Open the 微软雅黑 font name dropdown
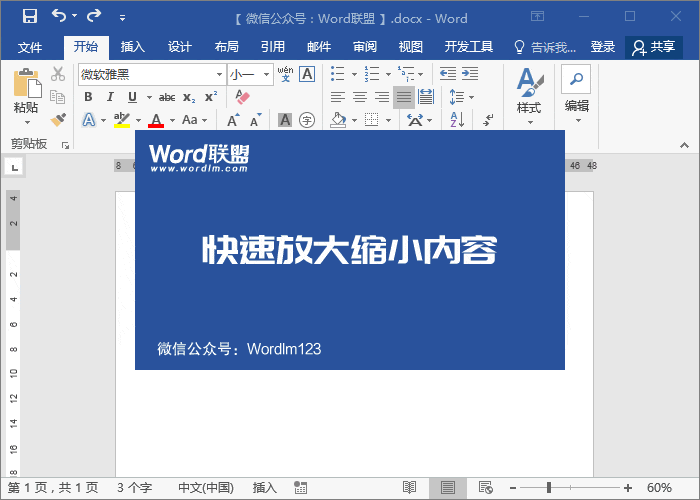Screen dimensions: 700x500 coord(219,75)
